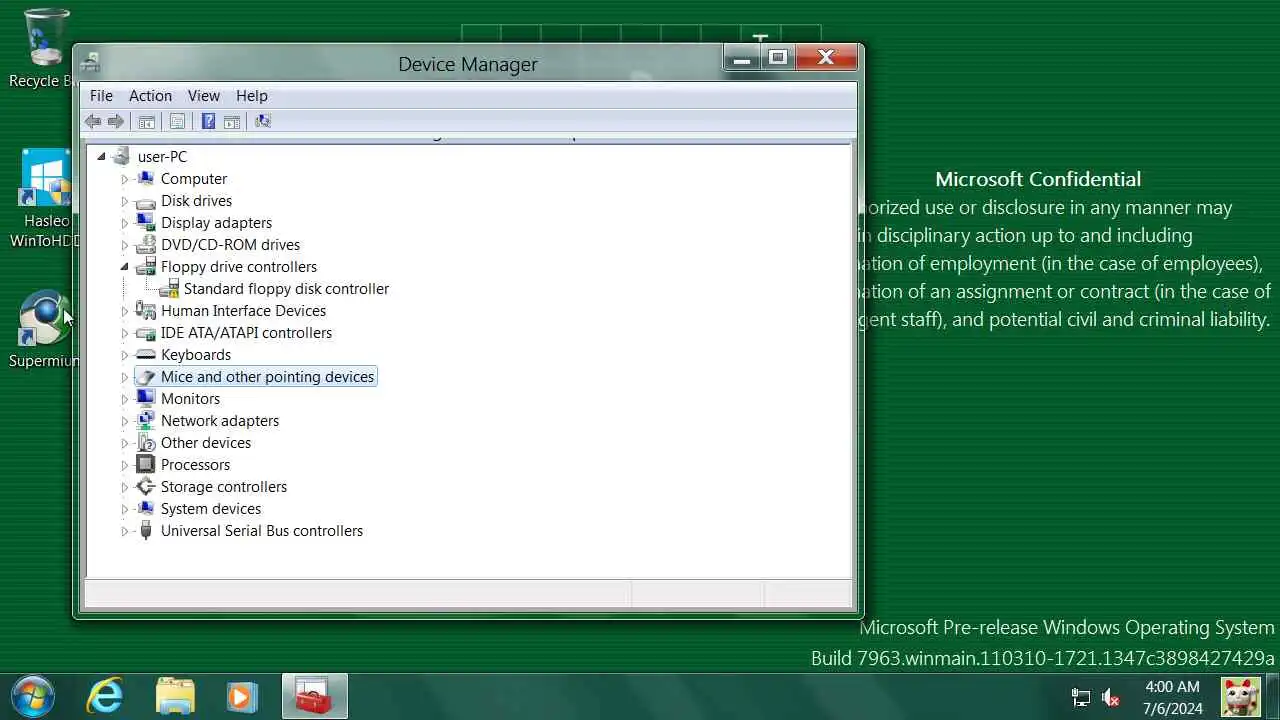Open the View menu
The image size is (1280, 720).
203,96
